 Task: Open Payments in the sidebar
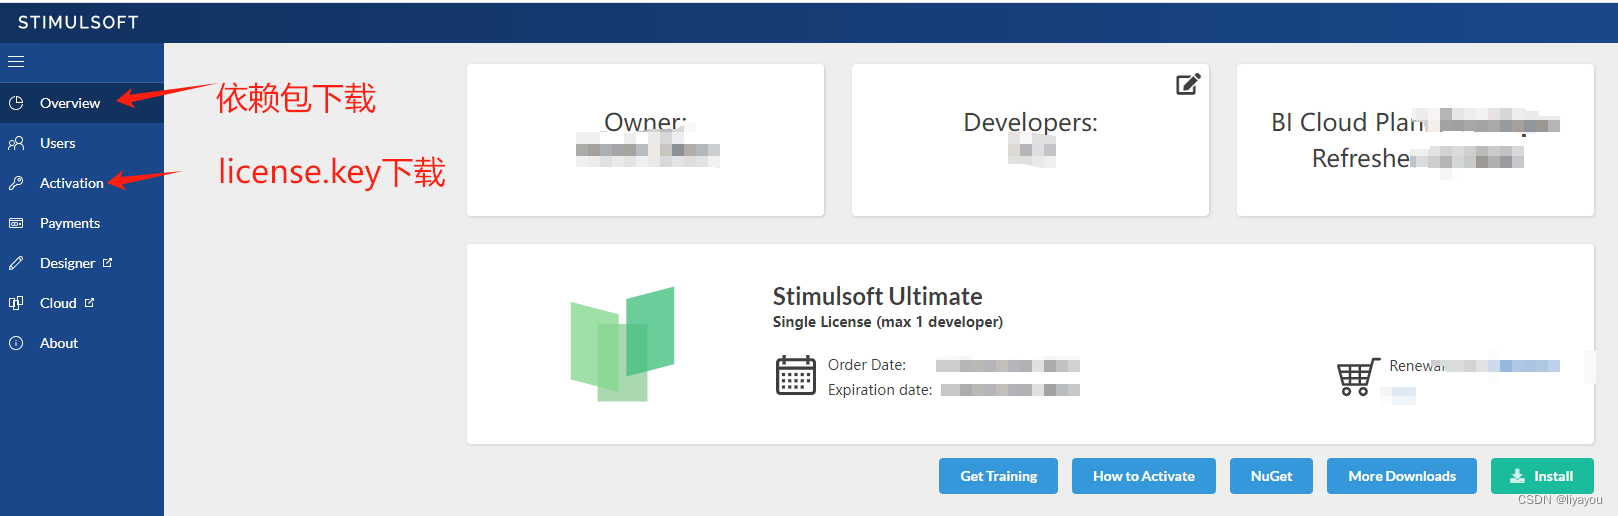82,223
